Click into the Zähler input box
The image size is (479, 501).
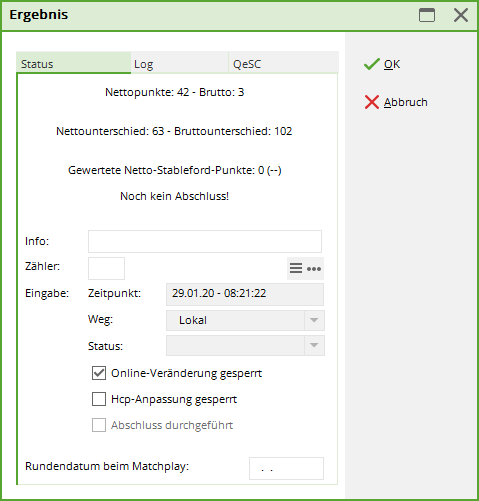pyautogui.click(x=106, y=268)
